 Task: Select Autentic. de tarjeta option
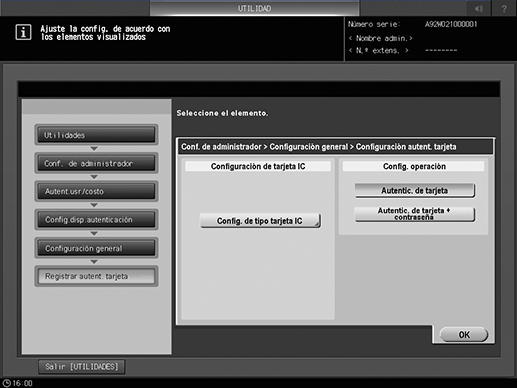click(415, 190)
